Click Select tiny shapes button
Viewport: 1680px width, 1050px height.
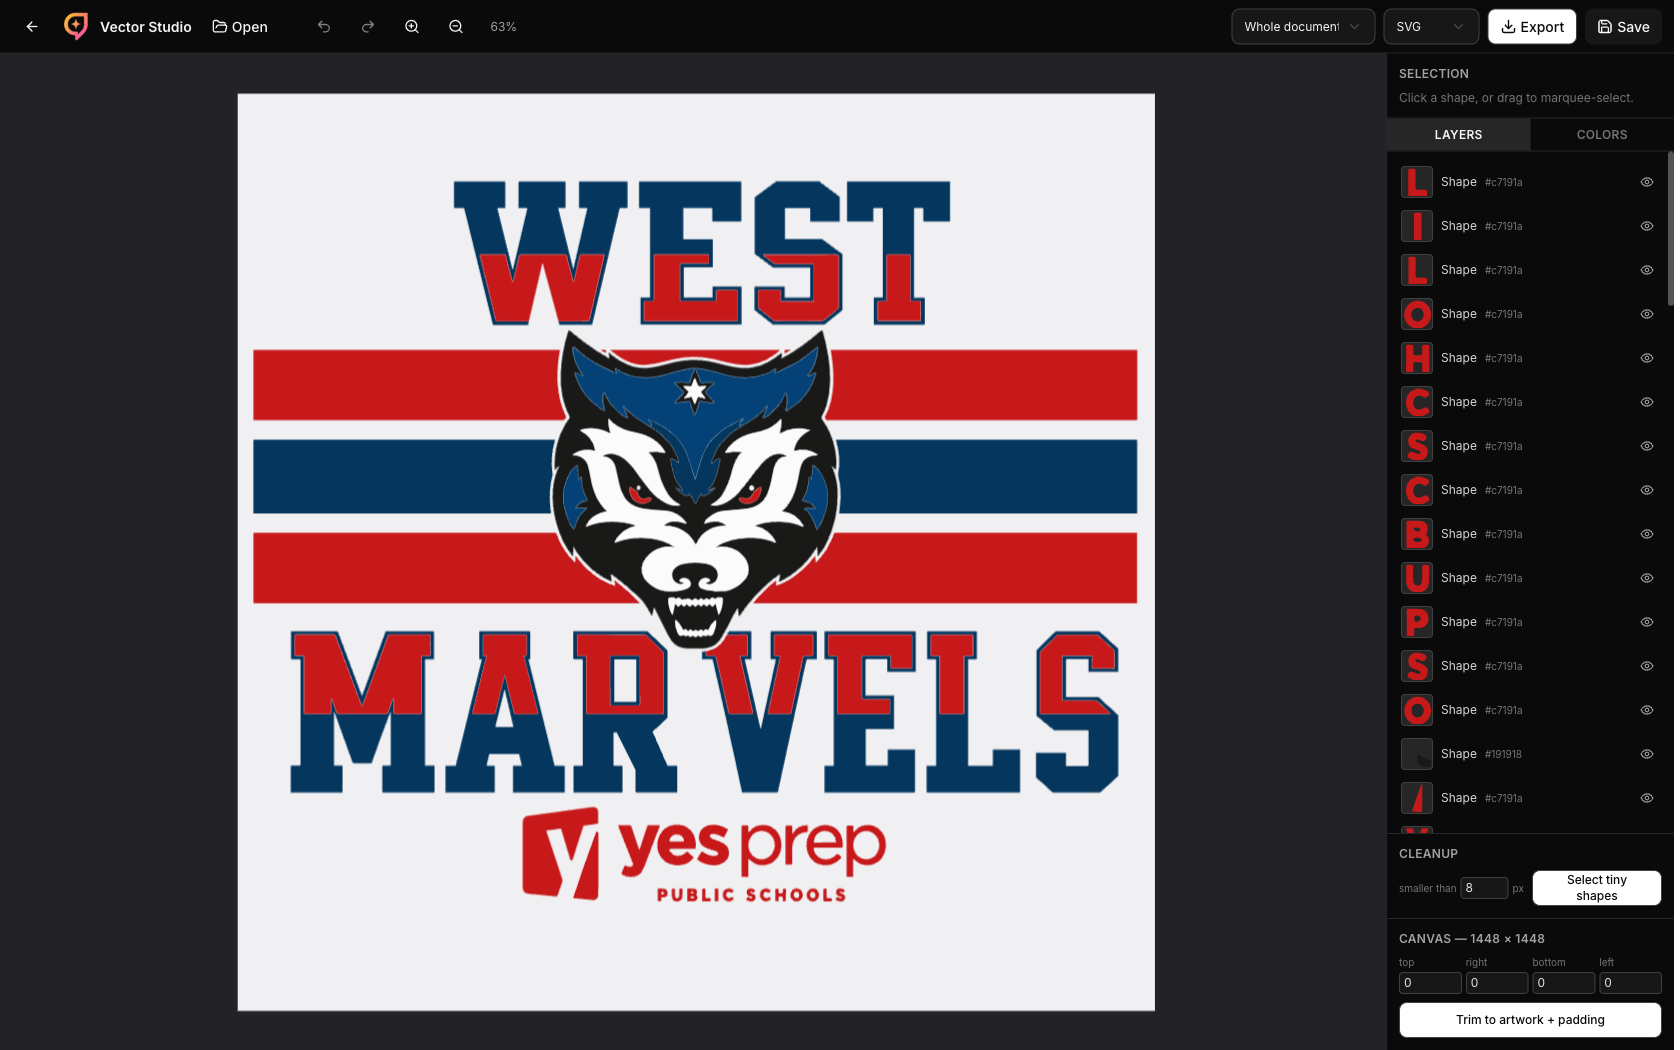click(1597, 888)
